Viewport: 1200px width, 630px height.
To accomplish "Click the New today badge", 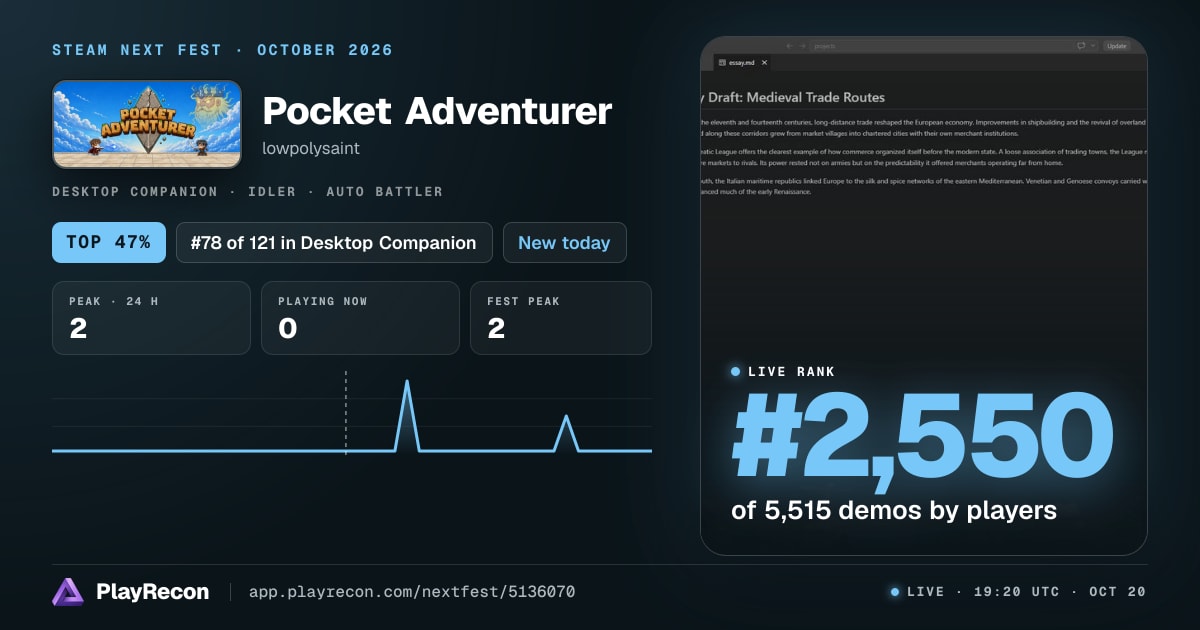I will (x=564, y=243).
